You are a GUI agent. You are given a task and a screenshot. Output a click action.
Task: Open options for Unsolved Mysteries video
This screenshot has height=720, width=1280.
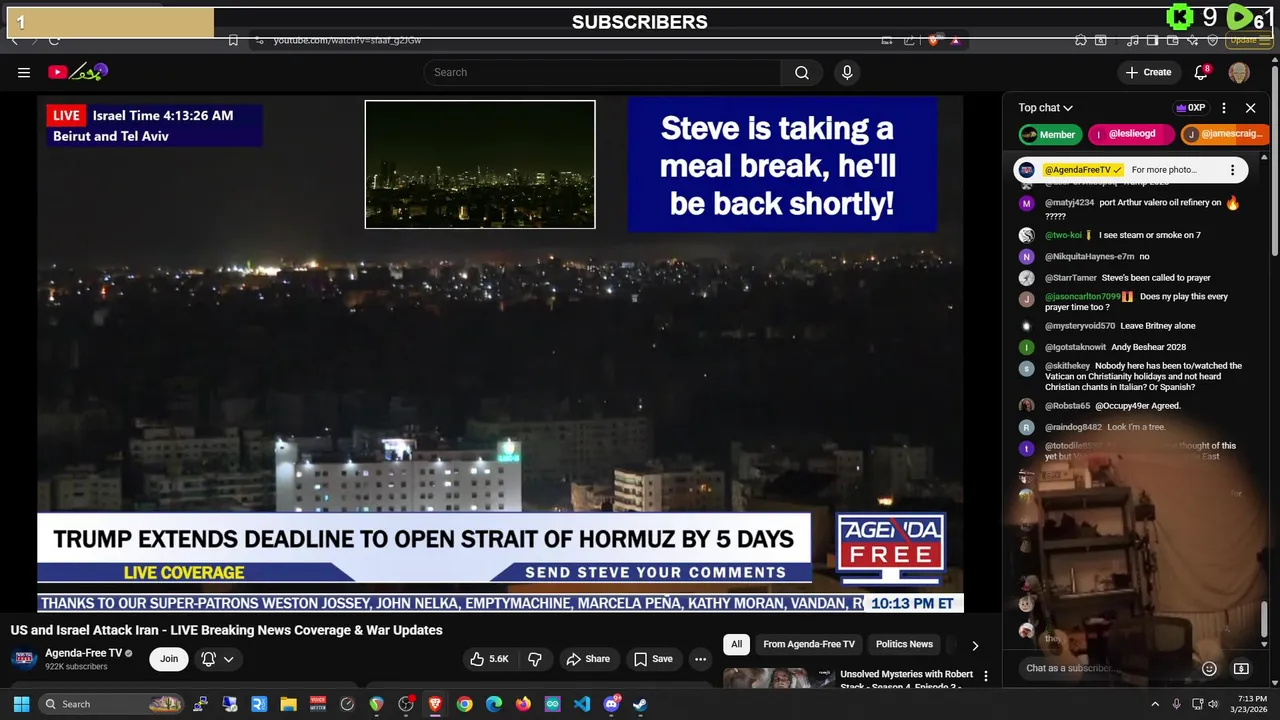[986, 677]
